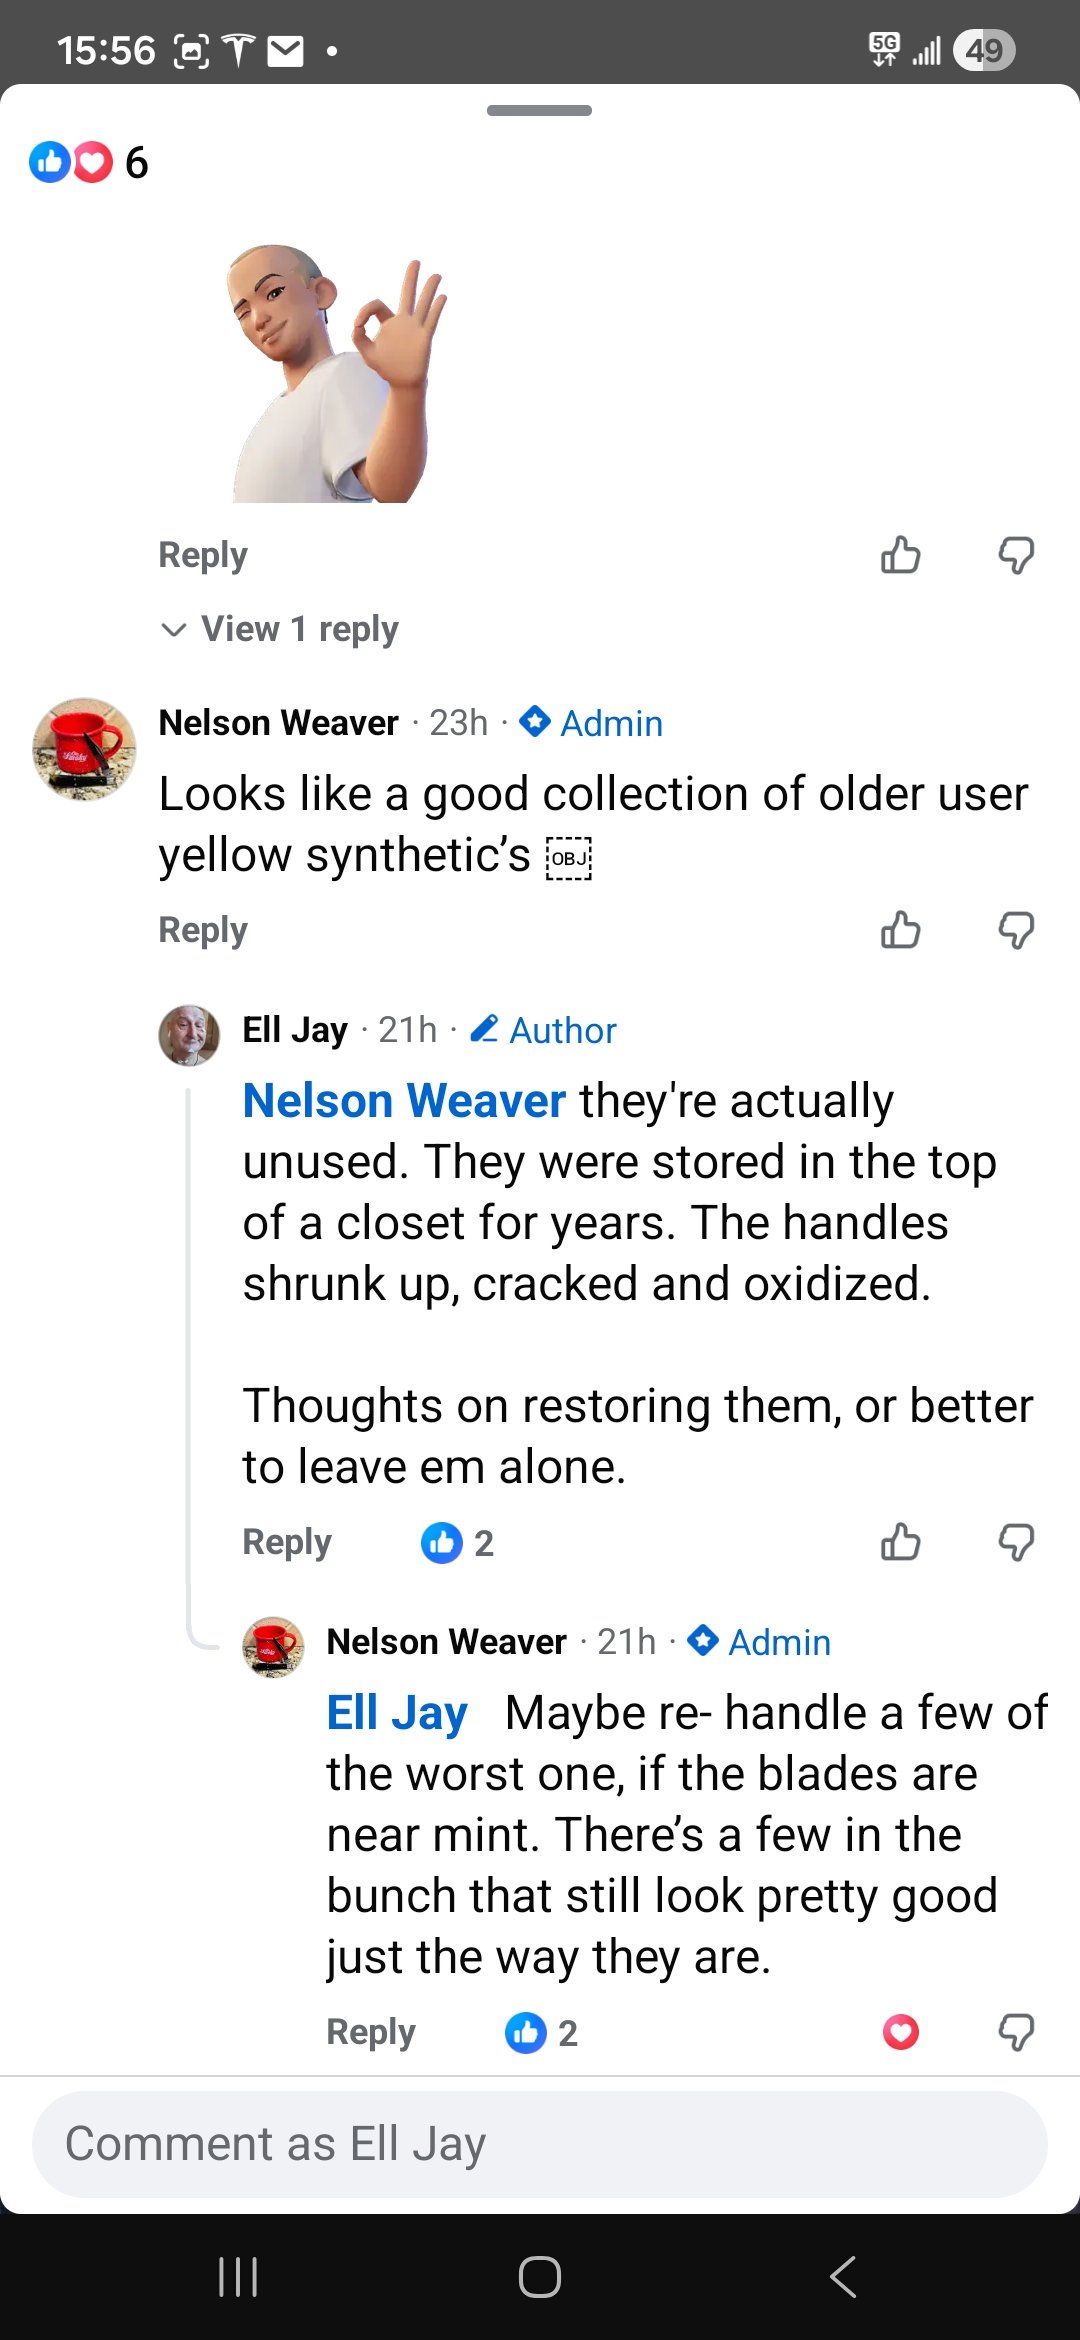This screenshot has height=2340, width=1080.
Task: Open Nelson Weaver mention link in Ell Jay's reply
Action: click(404, 1101)
